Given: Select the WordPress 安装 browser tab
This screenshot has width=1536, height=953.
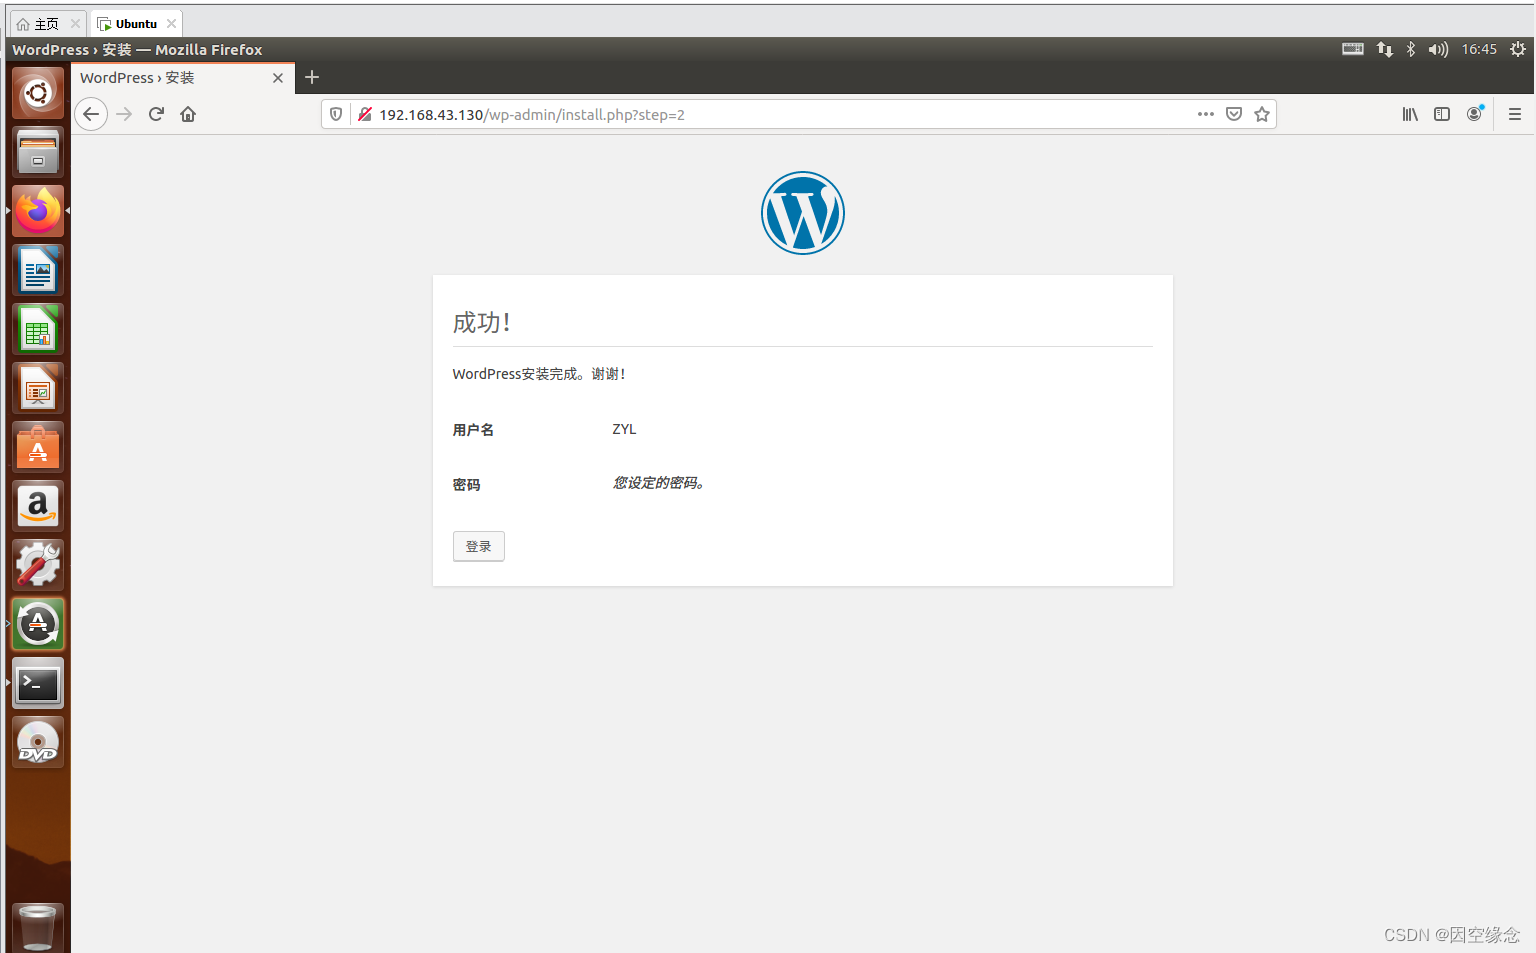Looking at the screenshot, I should click(x=160, y=77).
